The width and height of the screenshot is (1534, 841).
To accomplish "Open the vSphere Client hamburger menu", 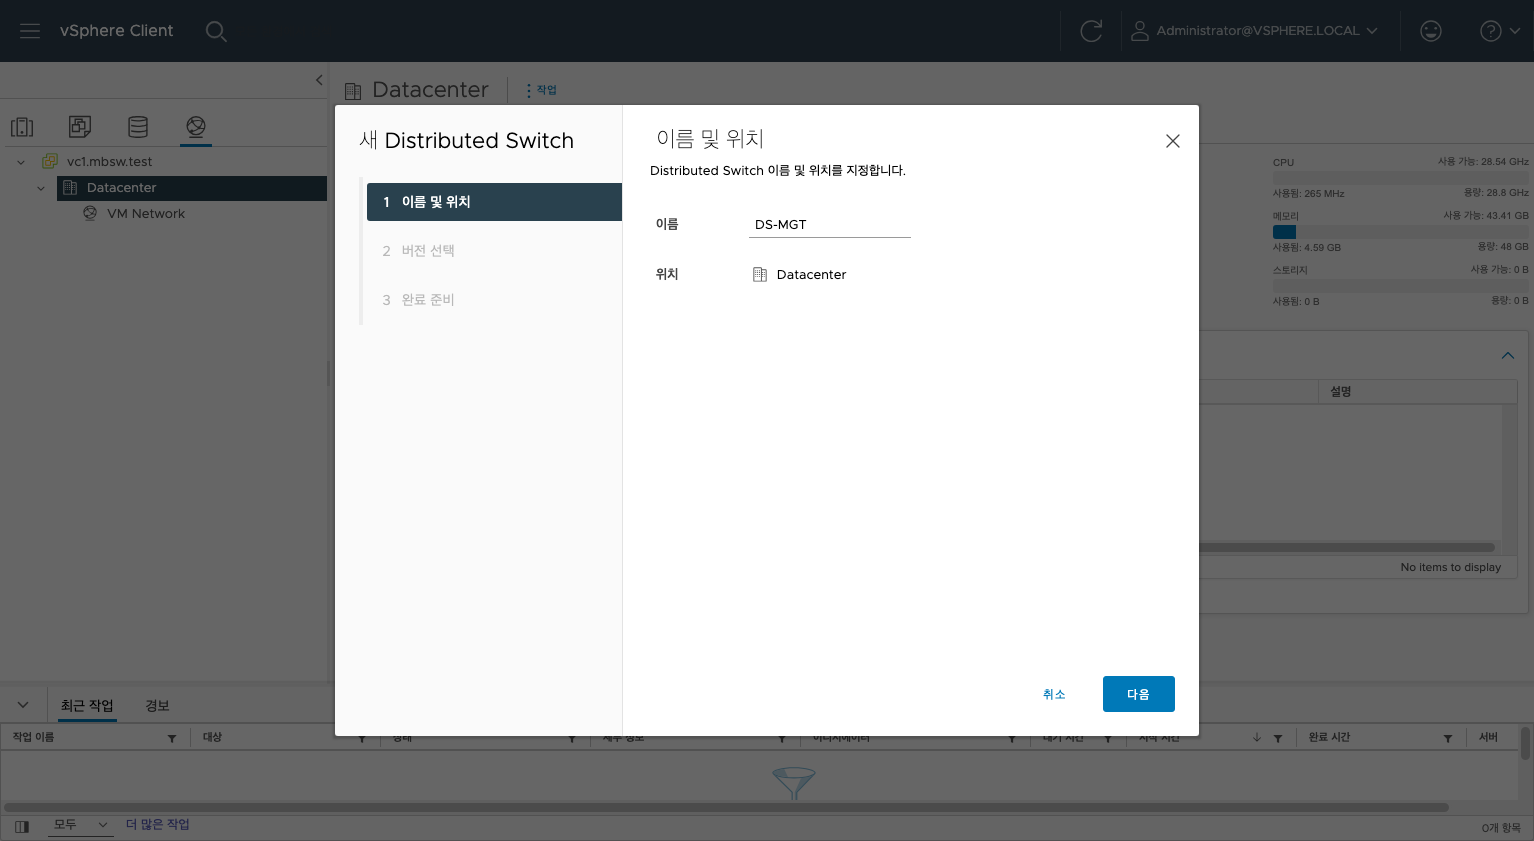I will click(x=30, y=31).
